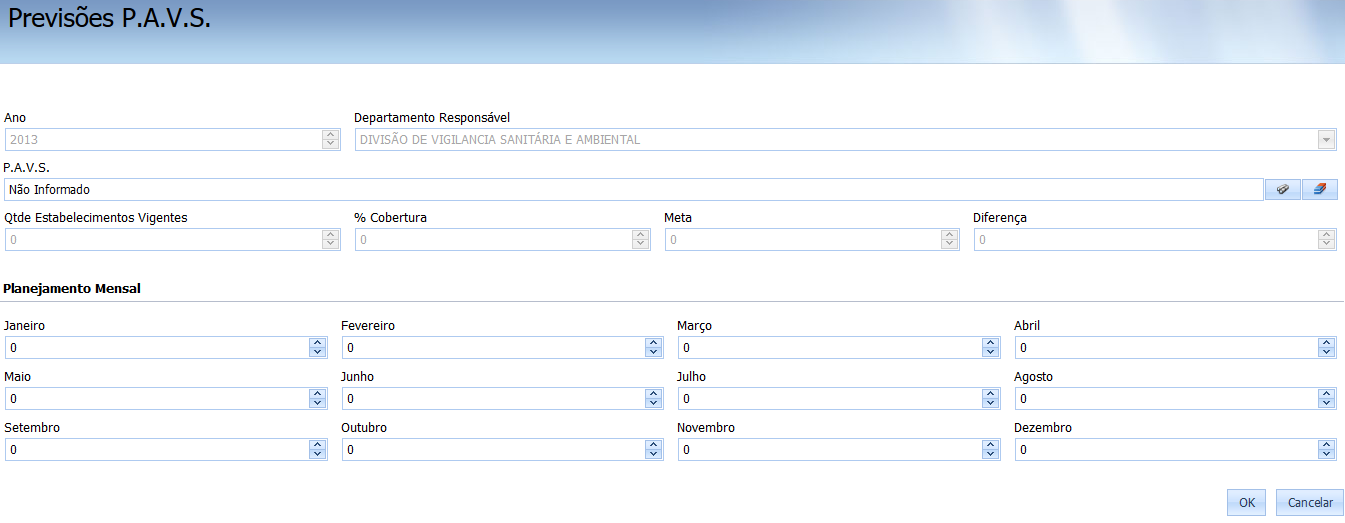Clear the P.A.V.S. field with the eraser icon
The width and height of the screenshot is (1345, 523).
pos(1320,189)
